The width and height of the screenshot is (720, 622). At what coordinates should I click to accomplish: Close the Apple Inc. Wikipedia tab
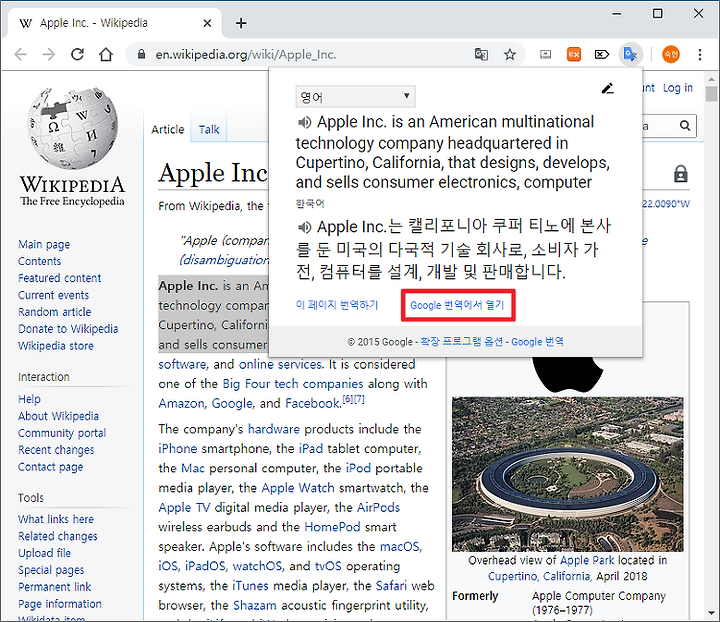(208, 23)
